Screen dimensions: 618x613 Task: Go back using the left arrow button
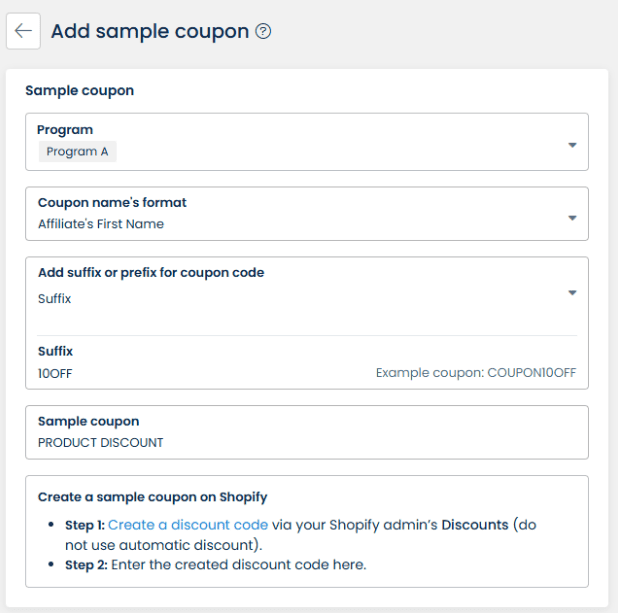click(23, 31)
